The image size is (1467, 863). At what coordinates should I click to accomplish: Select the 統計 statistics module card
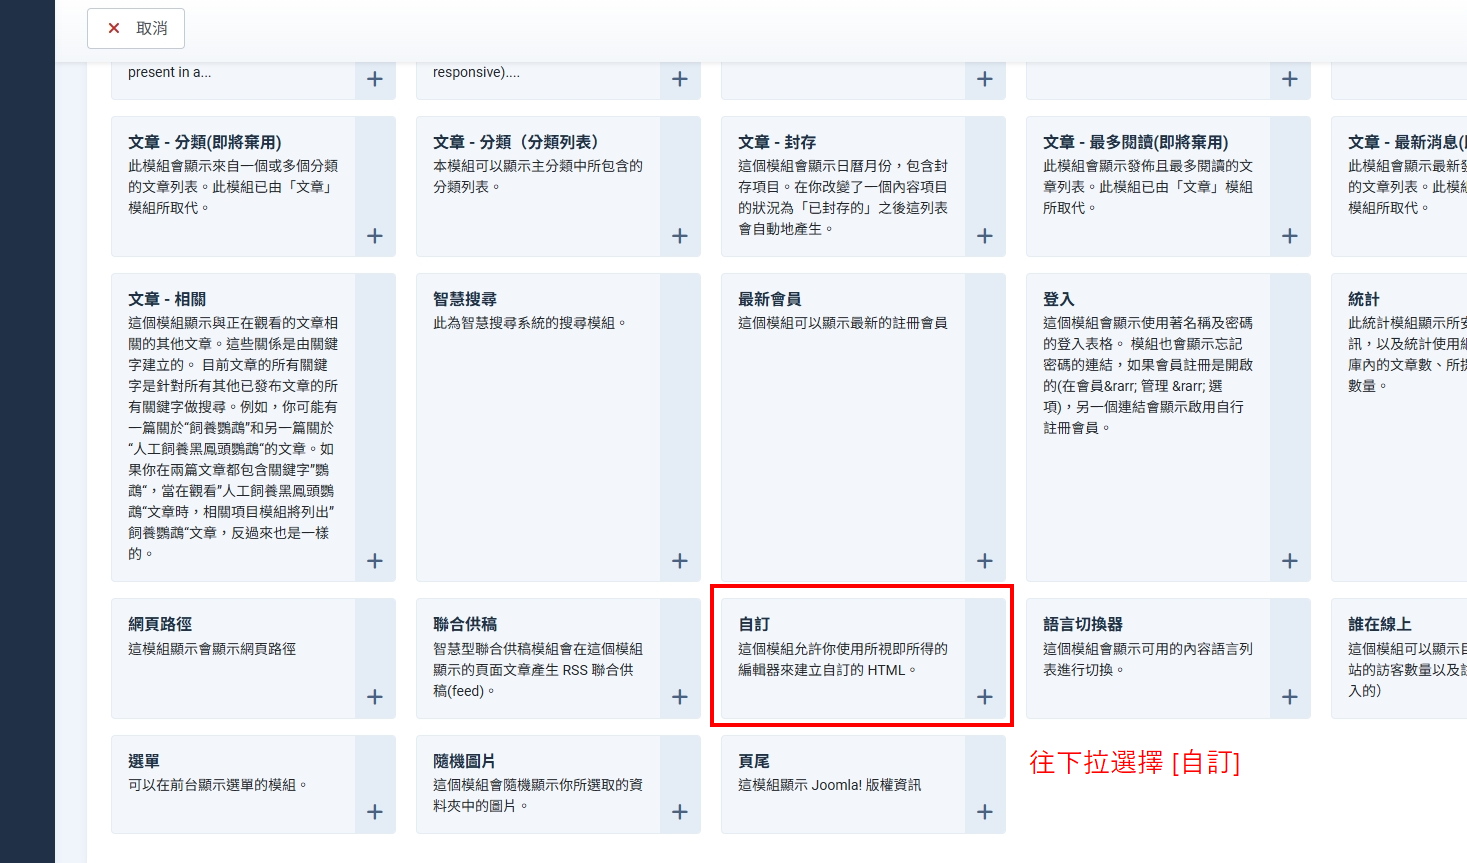[x=1400, y=400]
